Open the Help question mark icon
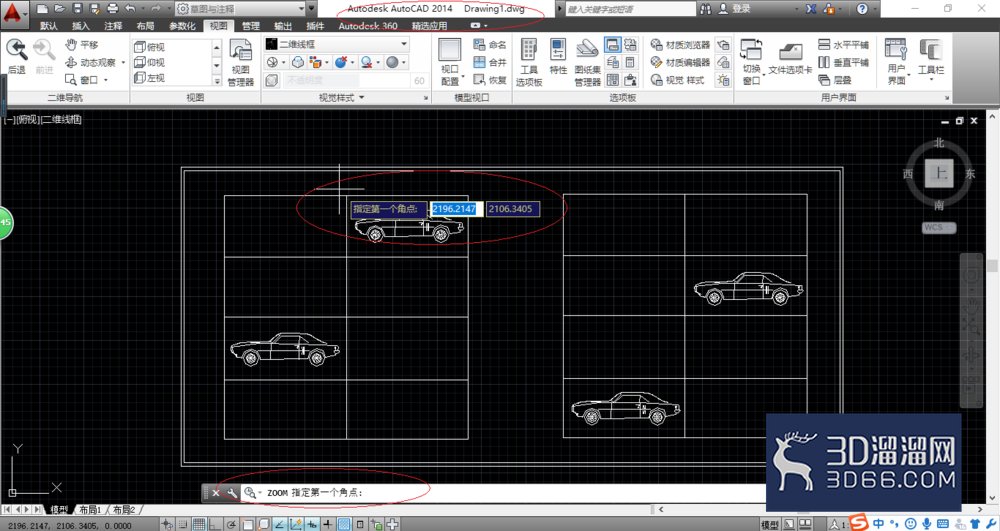The image size is (1000, 531). pos(862,9)
